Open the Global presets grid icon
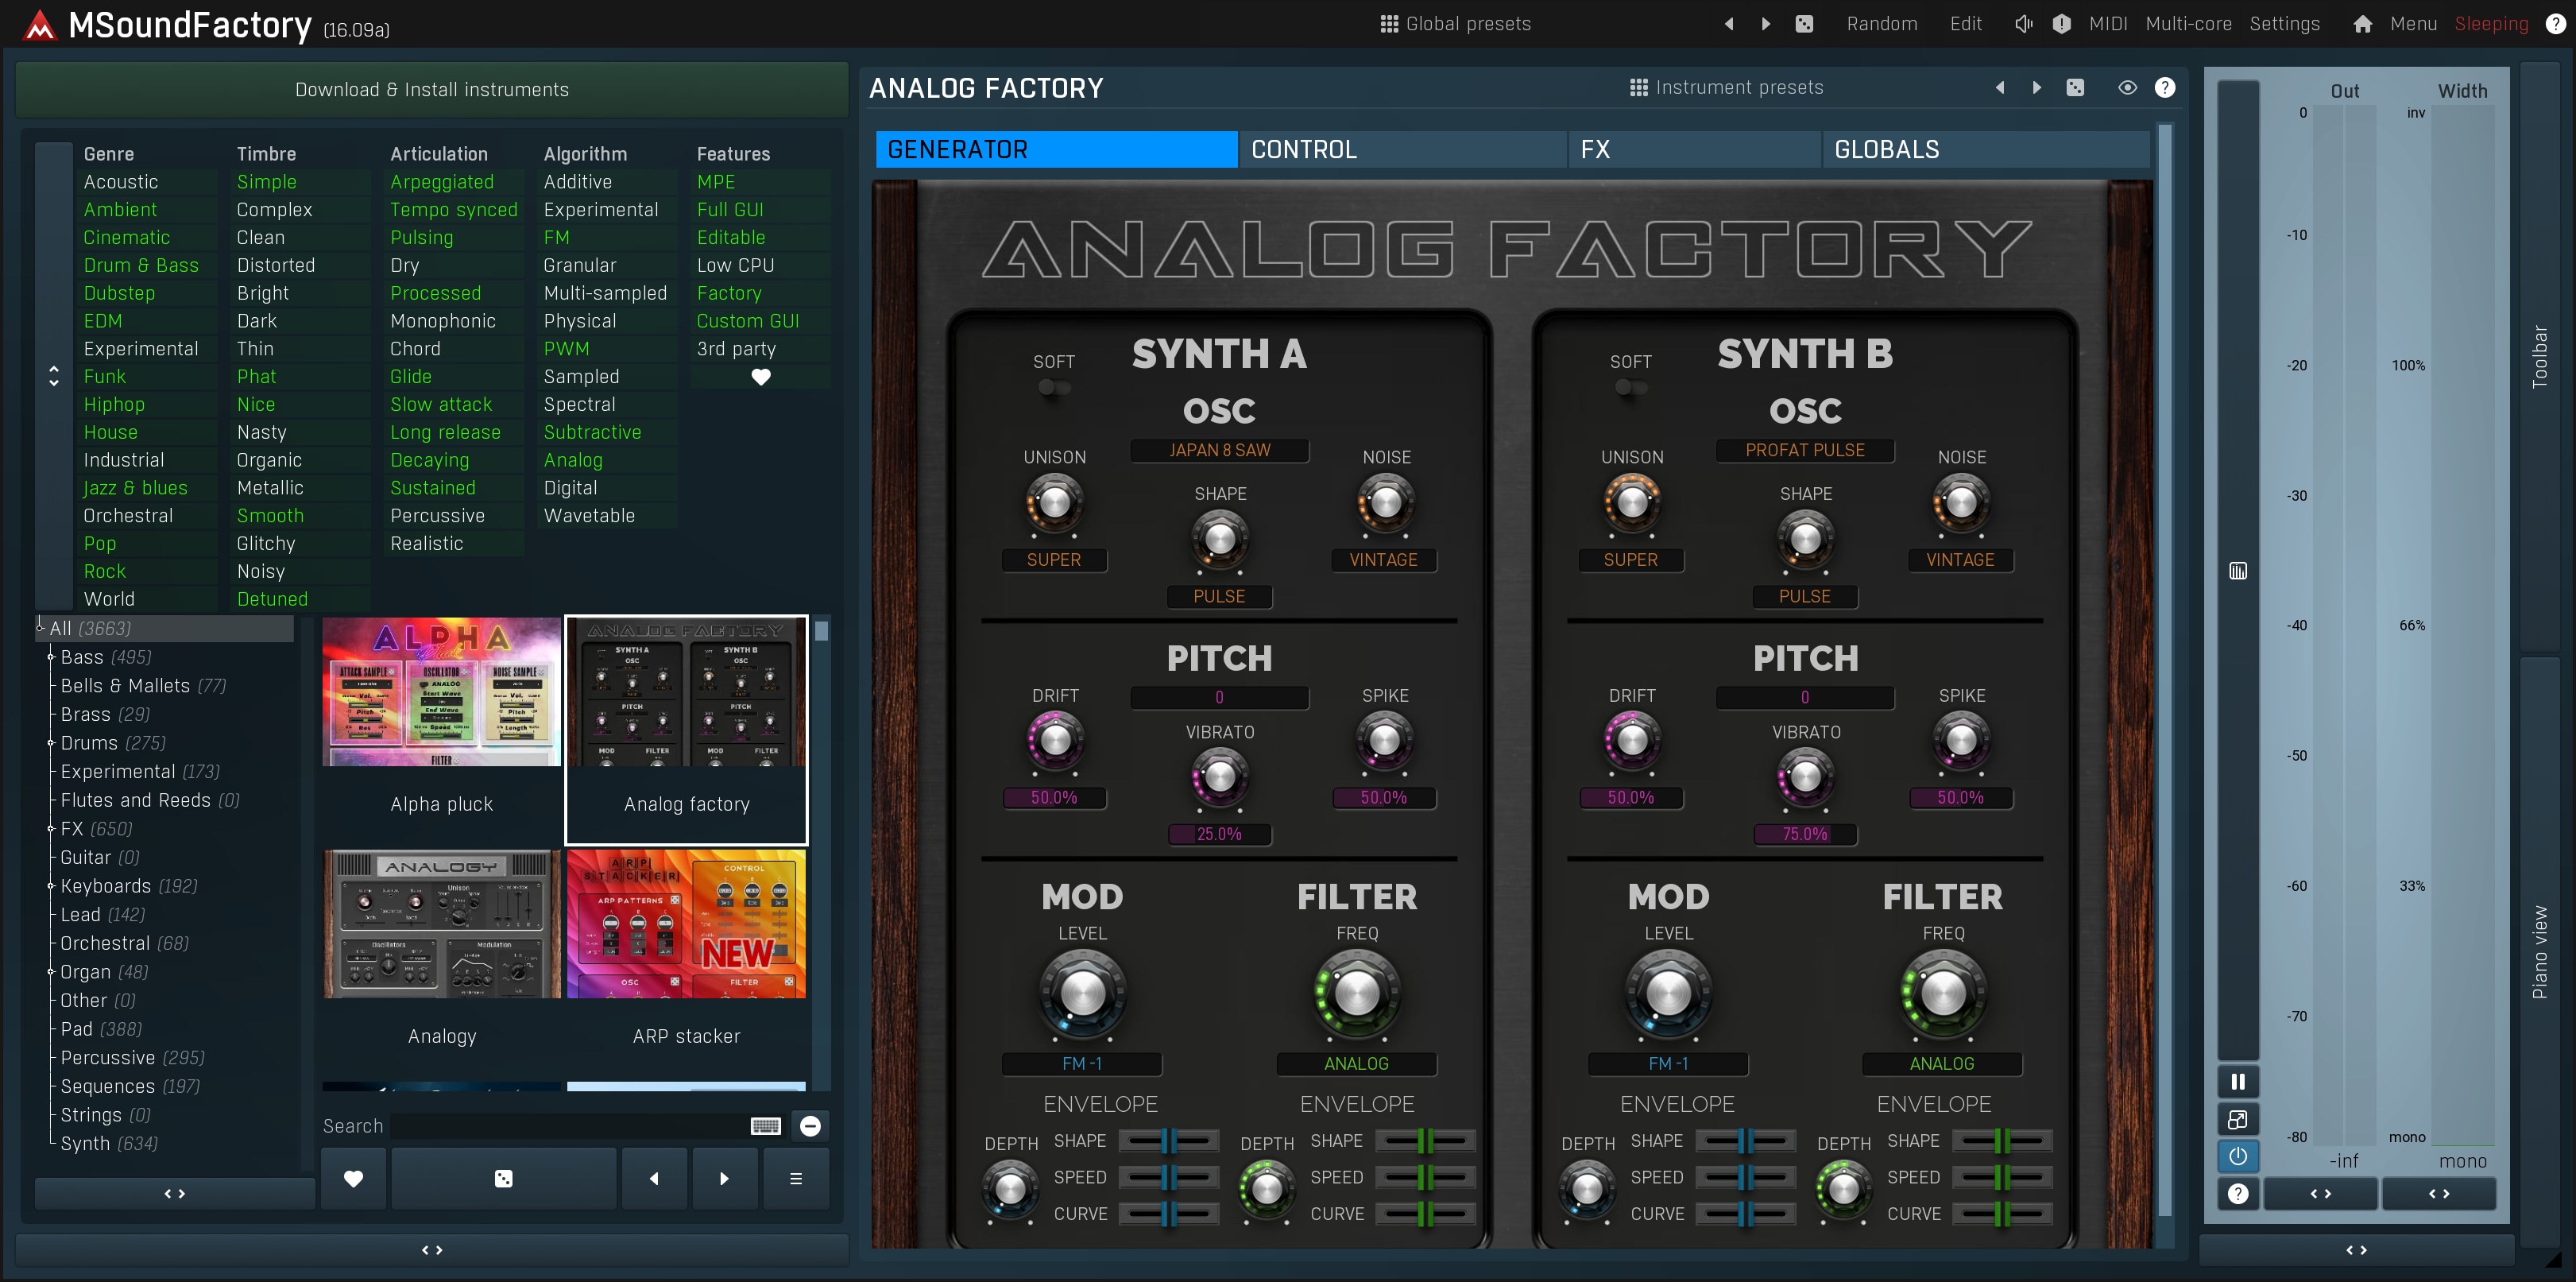2576x1282 pixels. pyautogui.click(x=1389, y=24)
